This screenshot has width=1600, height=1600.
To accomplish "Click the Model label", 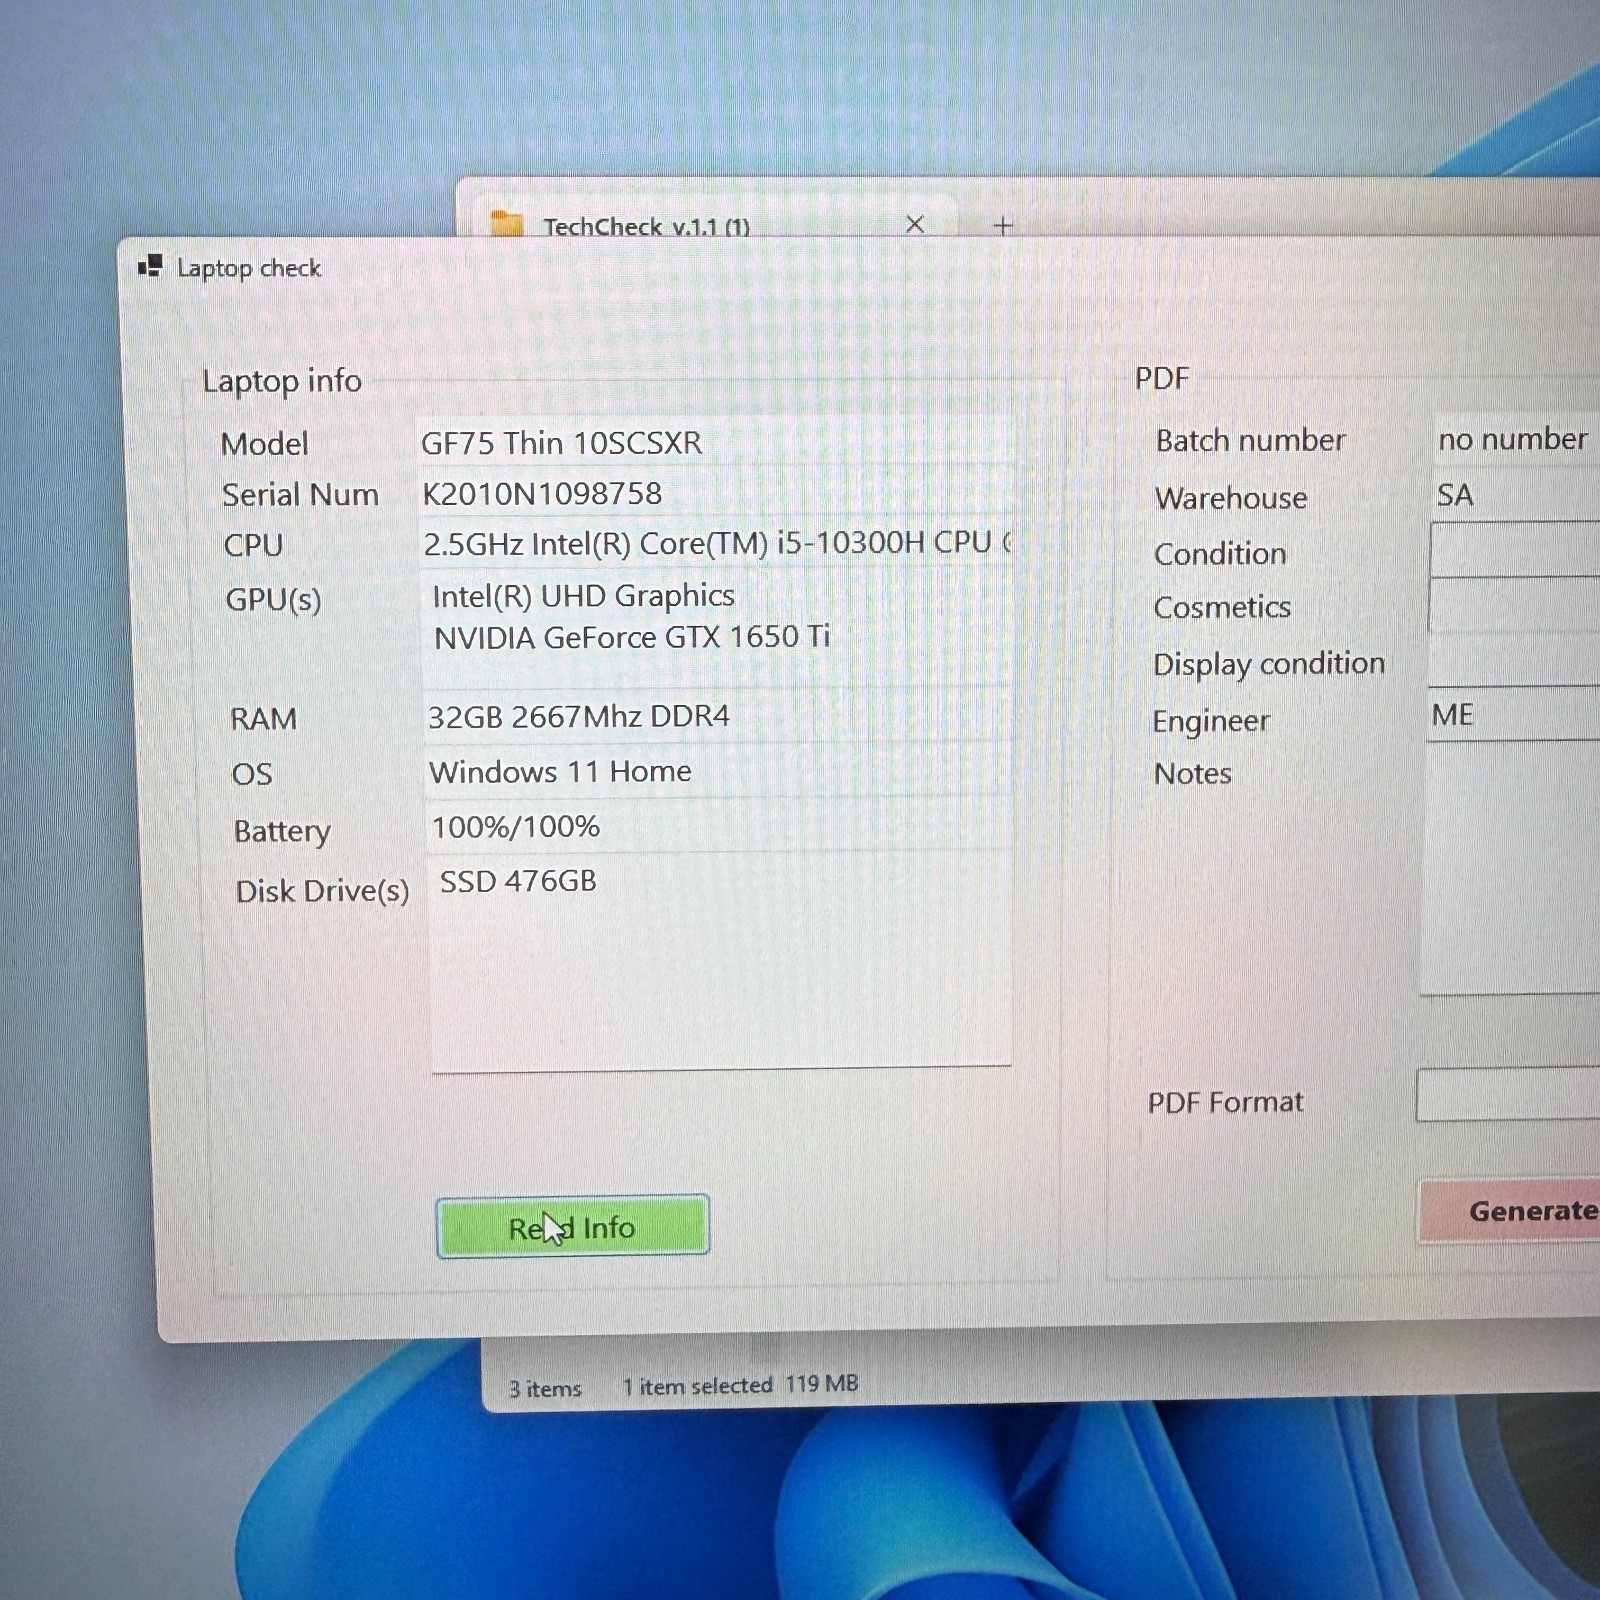I will tap(264, 444).
